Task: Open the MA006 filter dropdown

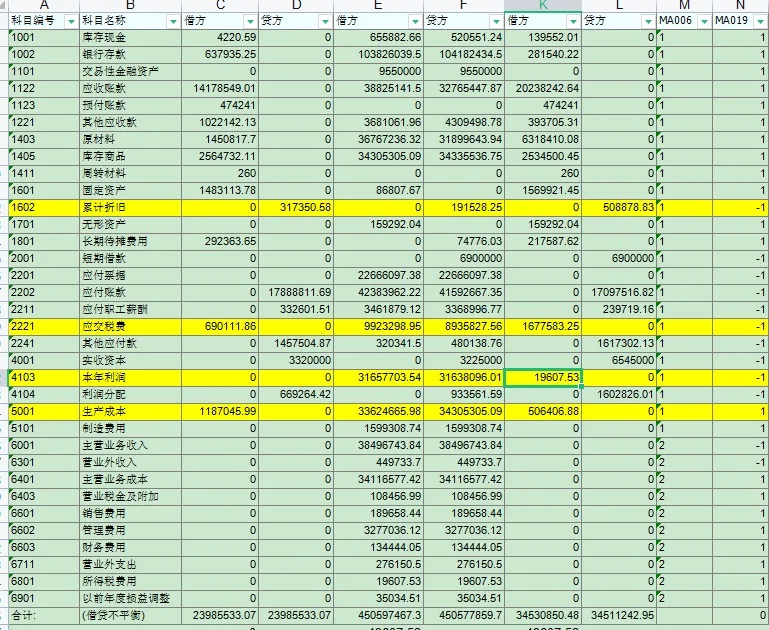Action: [704, 22]
